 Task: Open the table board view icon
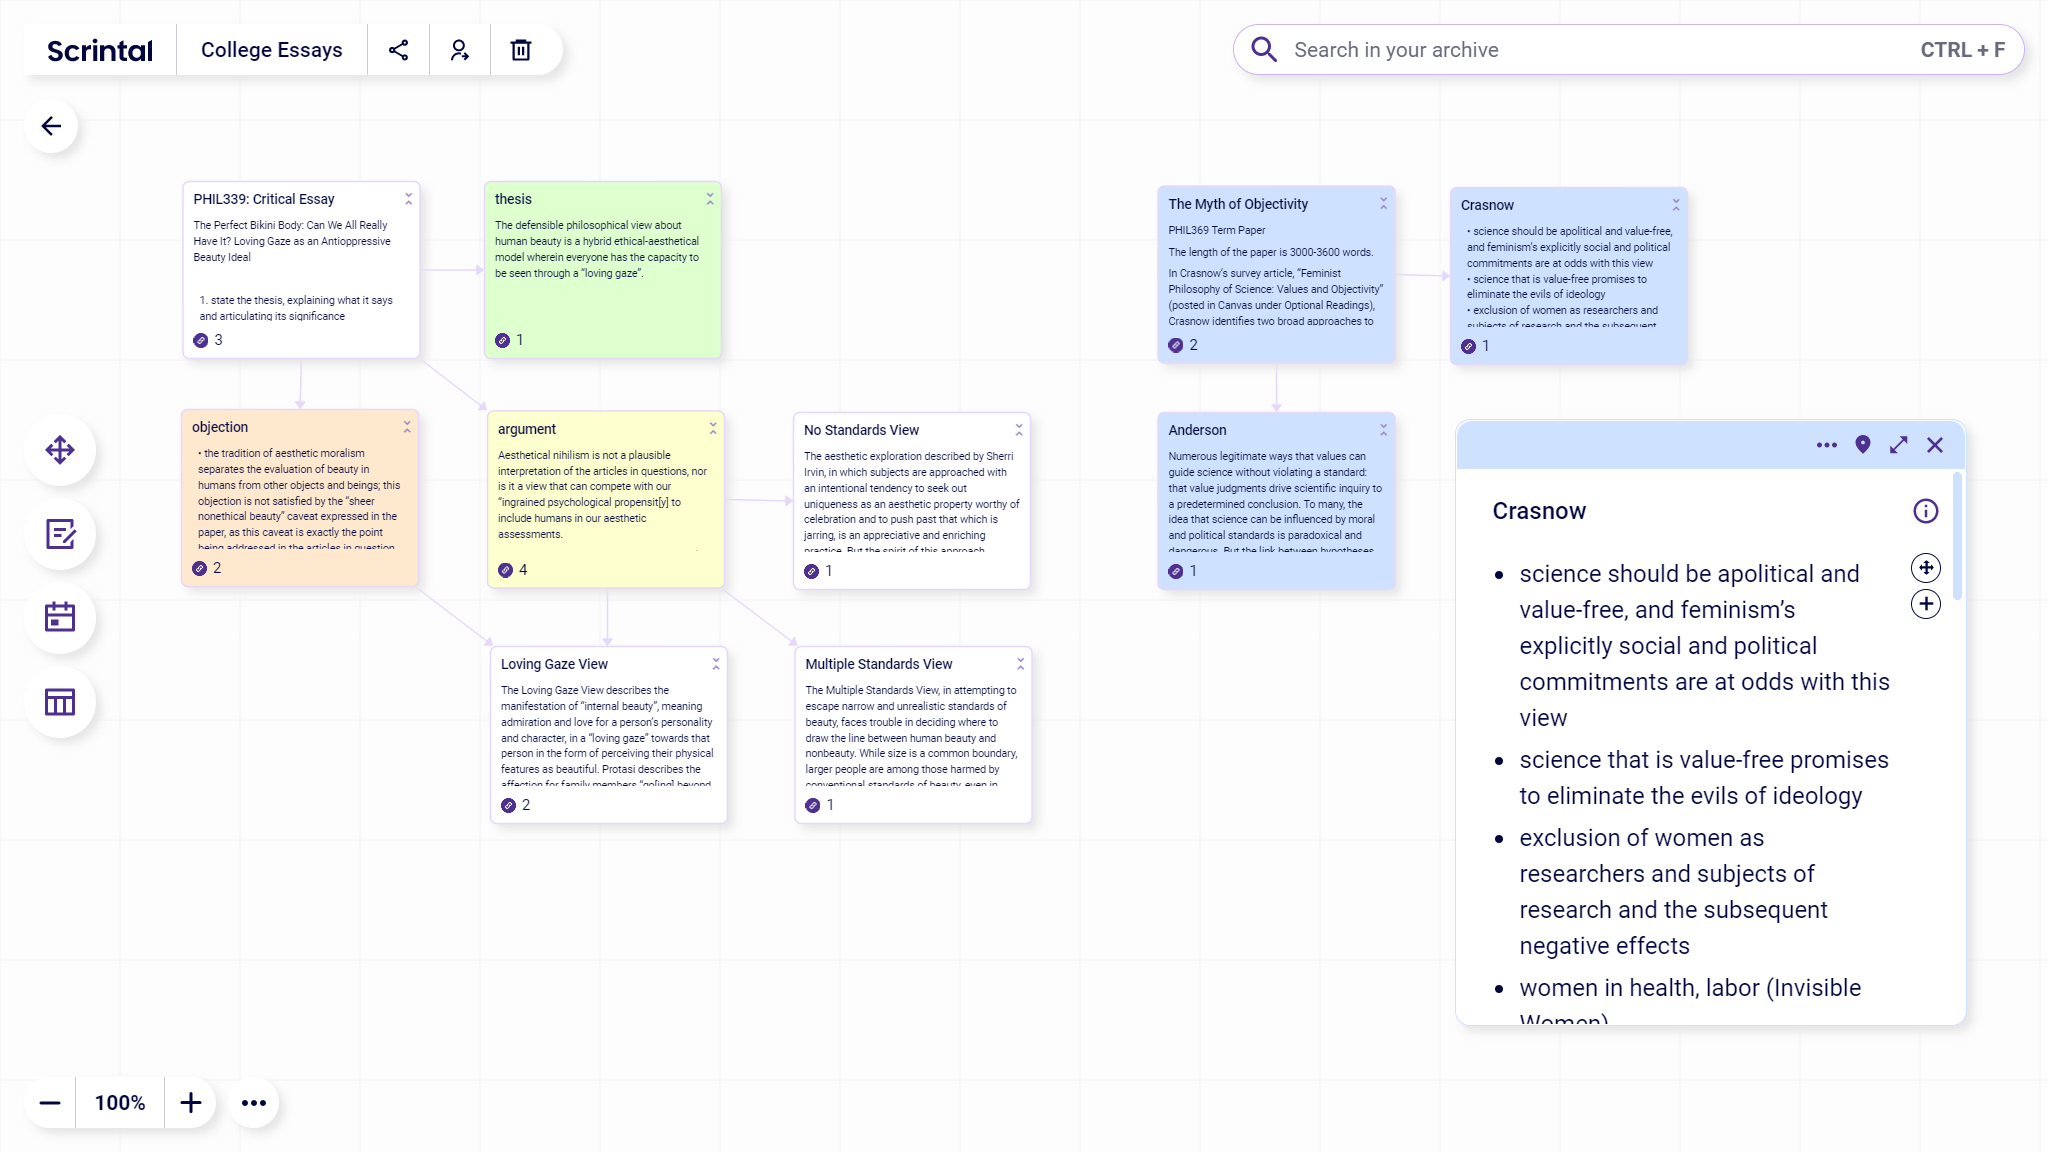[x=60, y=702]
